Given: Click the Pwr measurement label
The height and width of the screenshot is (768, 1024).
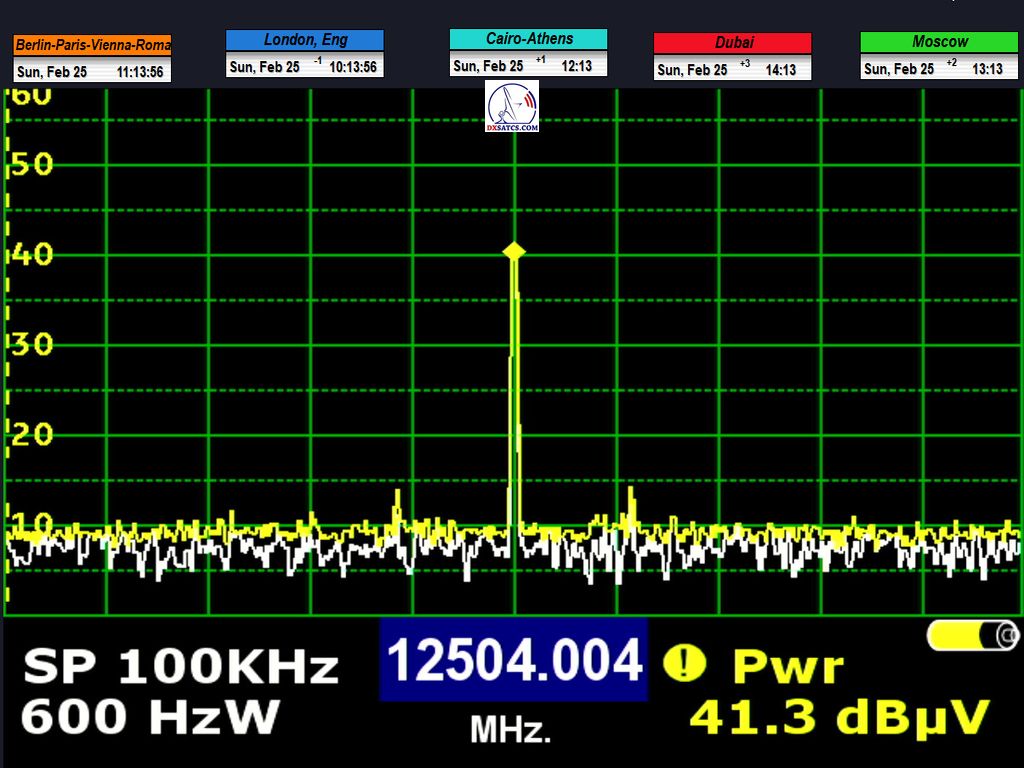Looking at the screenshot, I should [788, 666].
